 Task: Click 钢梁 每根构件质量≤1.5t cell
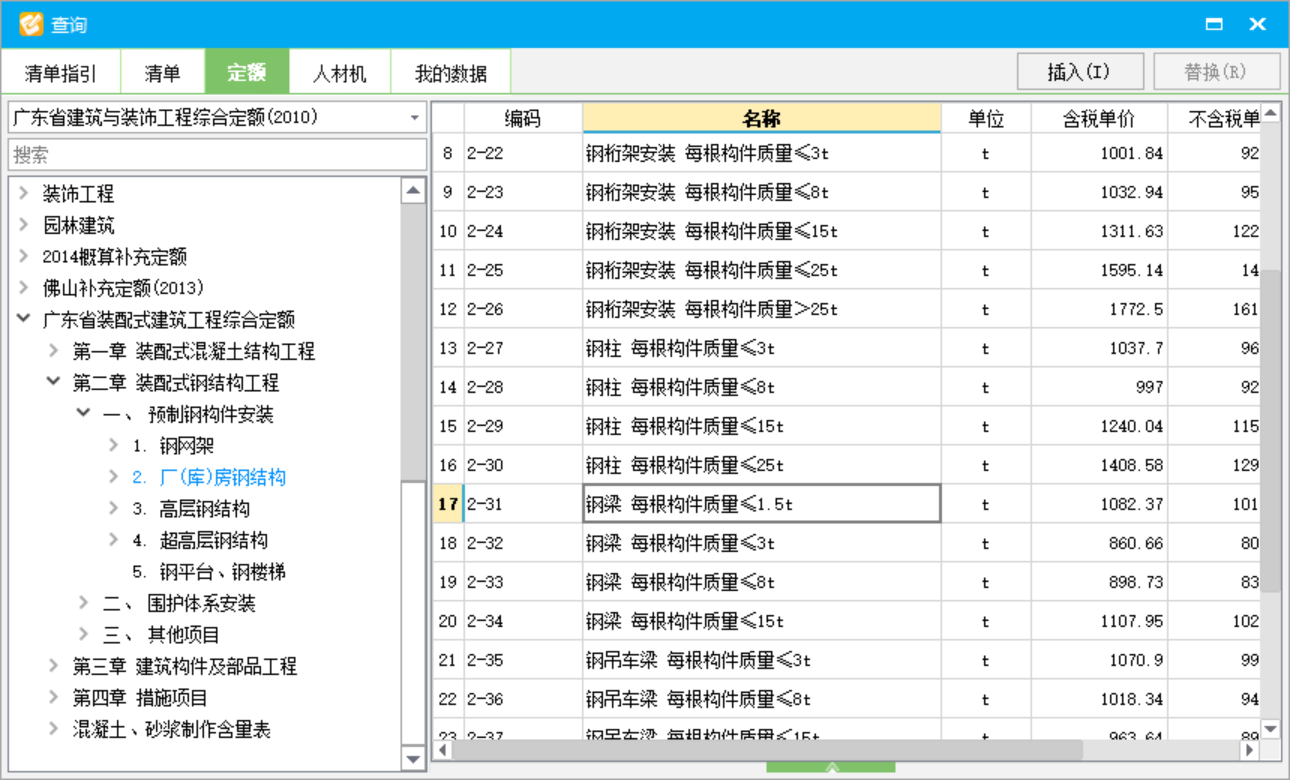coord(762,504)
